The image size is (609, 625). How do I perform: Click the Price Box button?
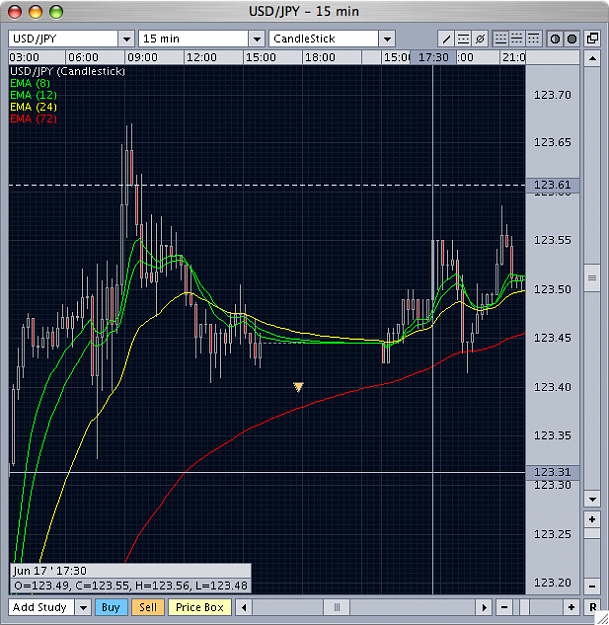200,607
